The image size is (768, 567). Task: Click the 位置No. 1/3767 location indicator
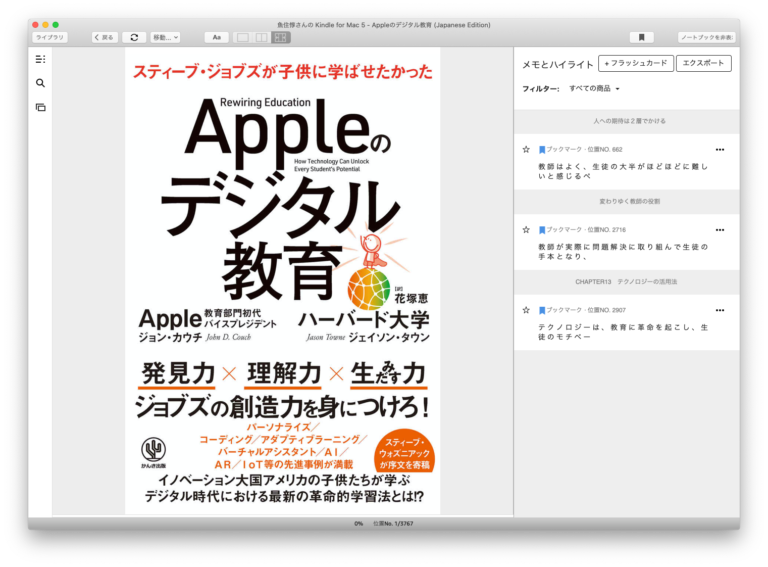click(x=393, y=523)
